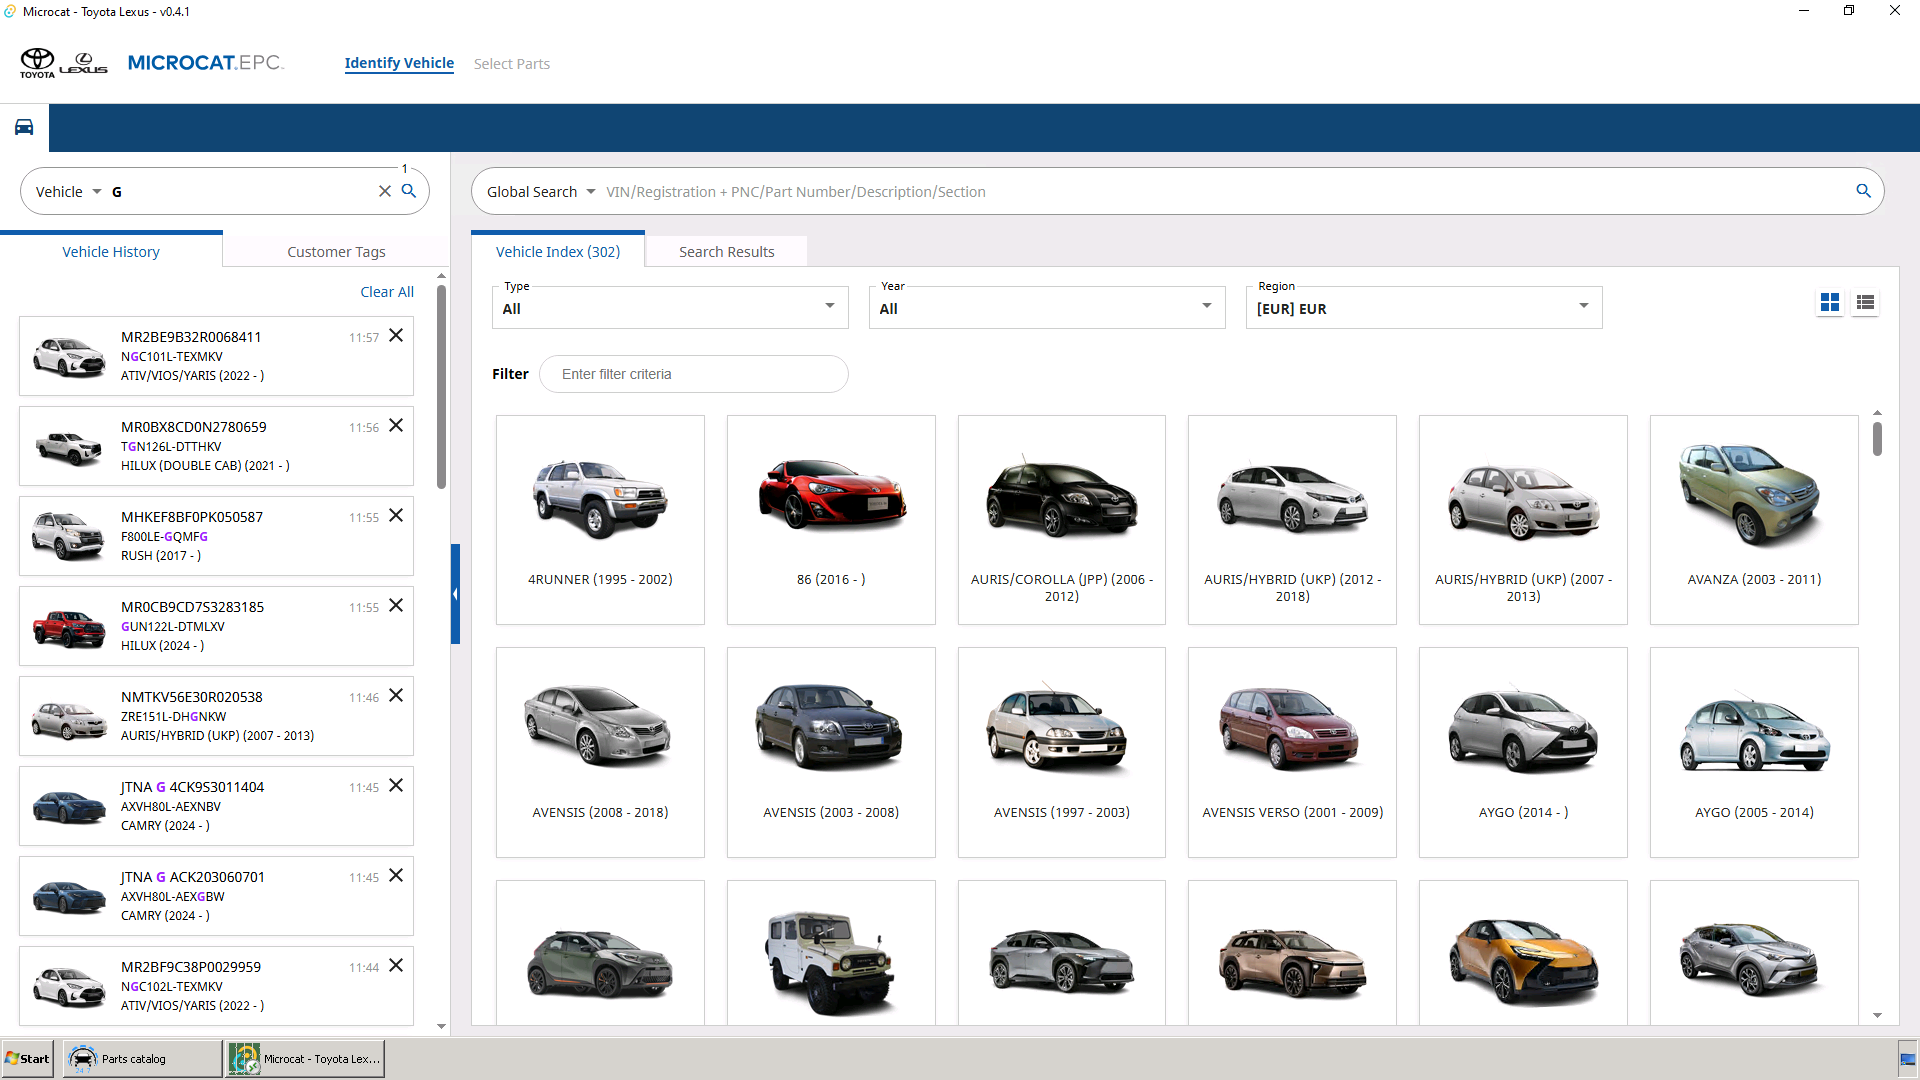This screenshot has width=1920, height=1080.
Task: Open the 4RUNNER (1995 - 2002) tile
Action: 600,520
